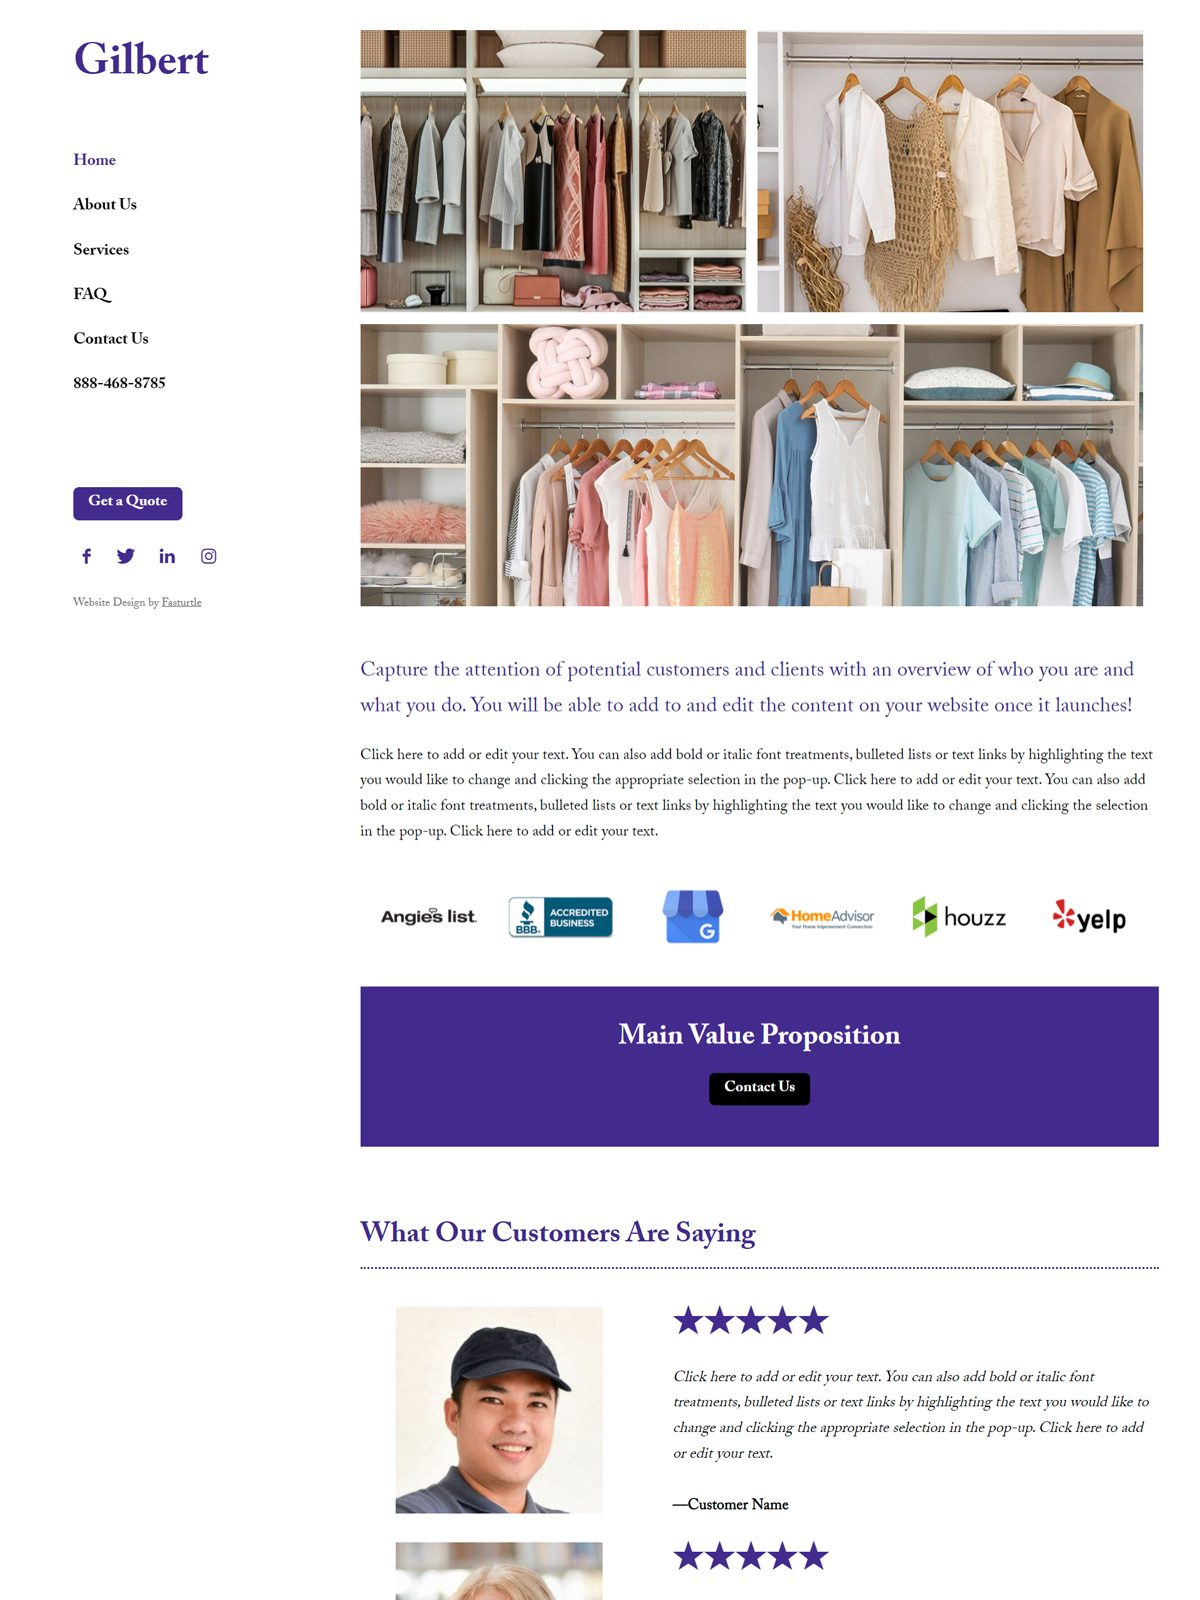
Task: Go to the Home menu item
Action: point(95,160)
